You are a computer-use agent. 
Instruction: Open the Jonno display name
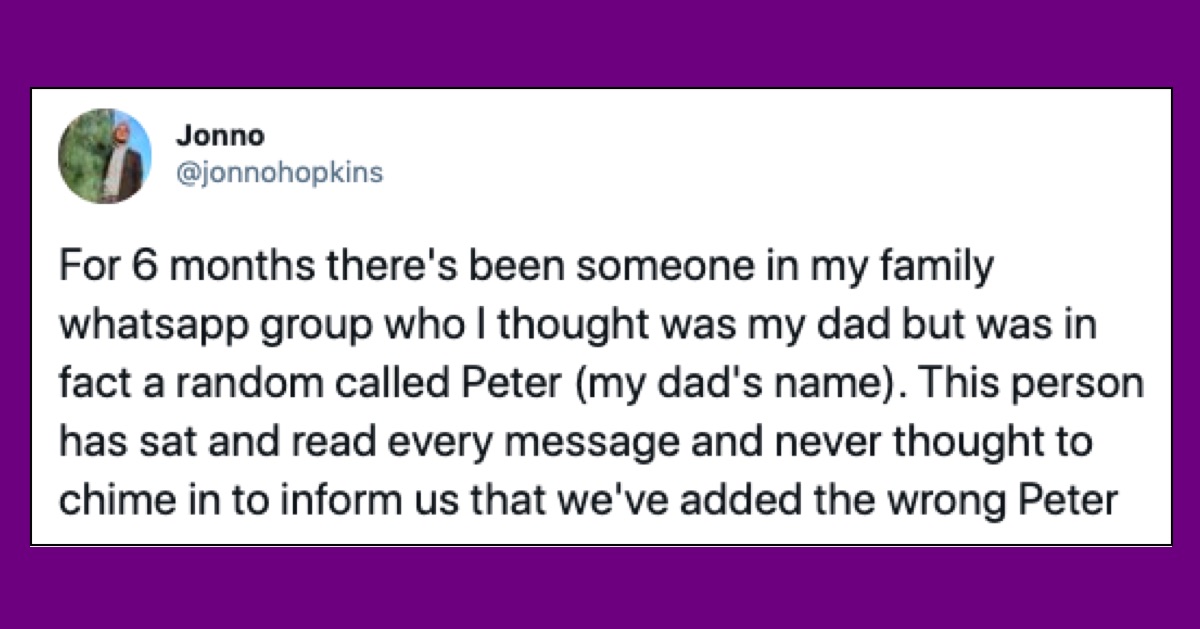205,136
